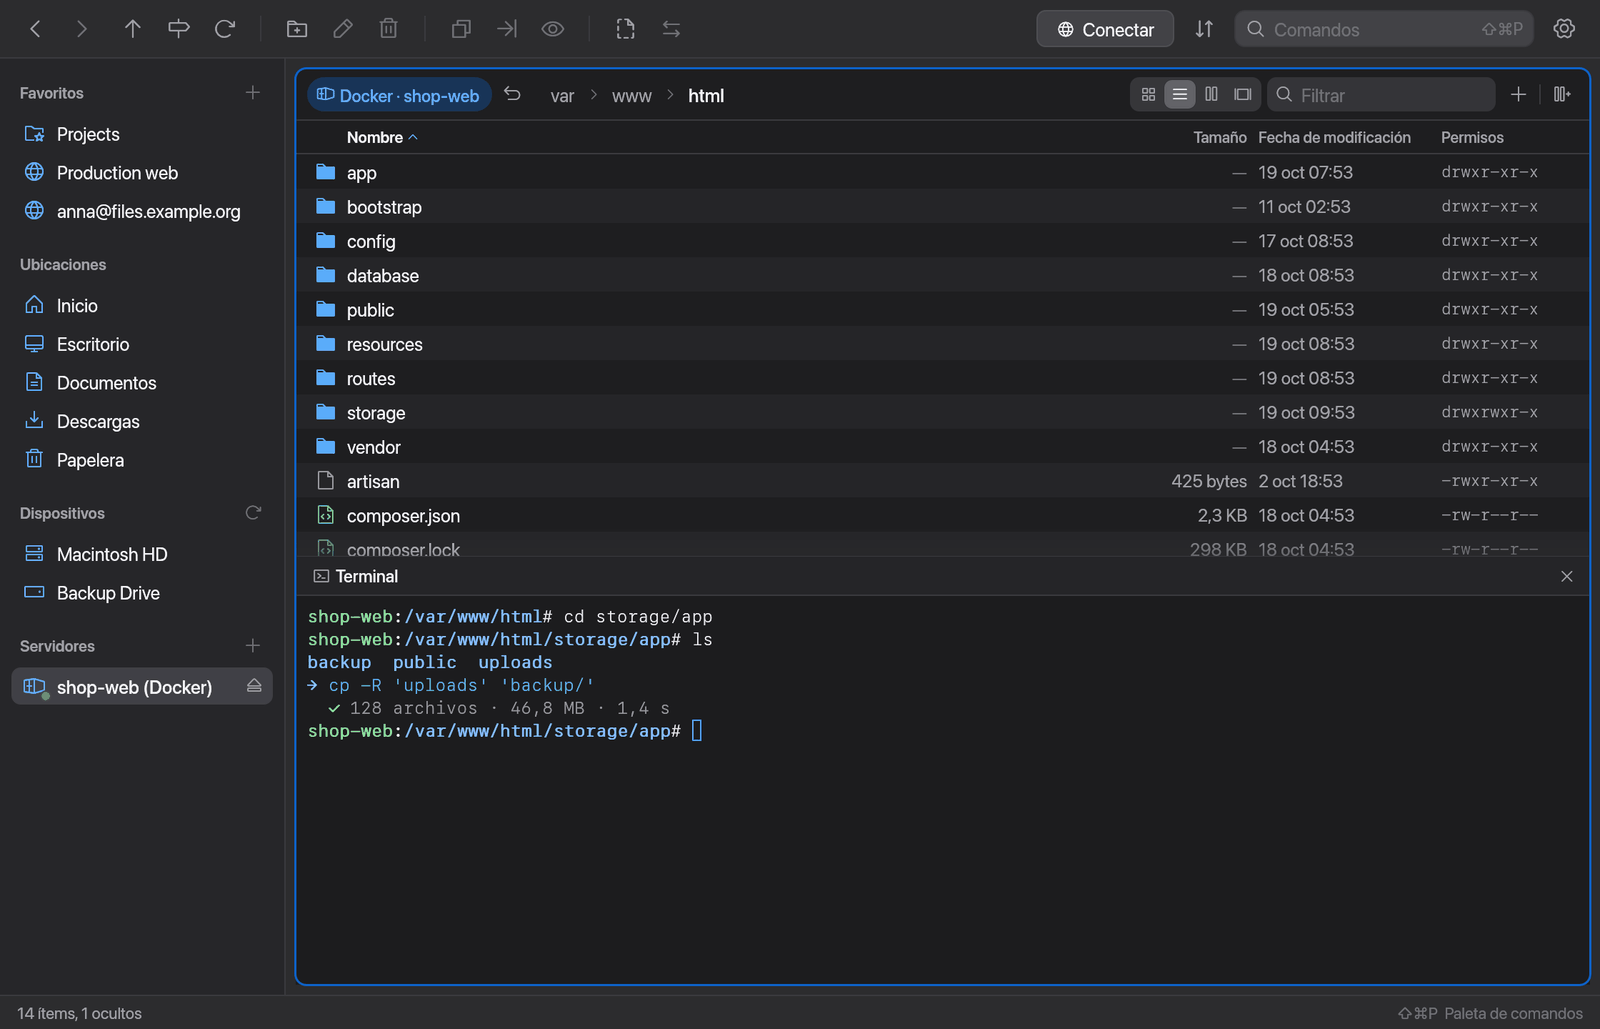This screenshot has height=1029, width=1600.
Task: Open Production web favorite
Action: click(x=142, y=173)
